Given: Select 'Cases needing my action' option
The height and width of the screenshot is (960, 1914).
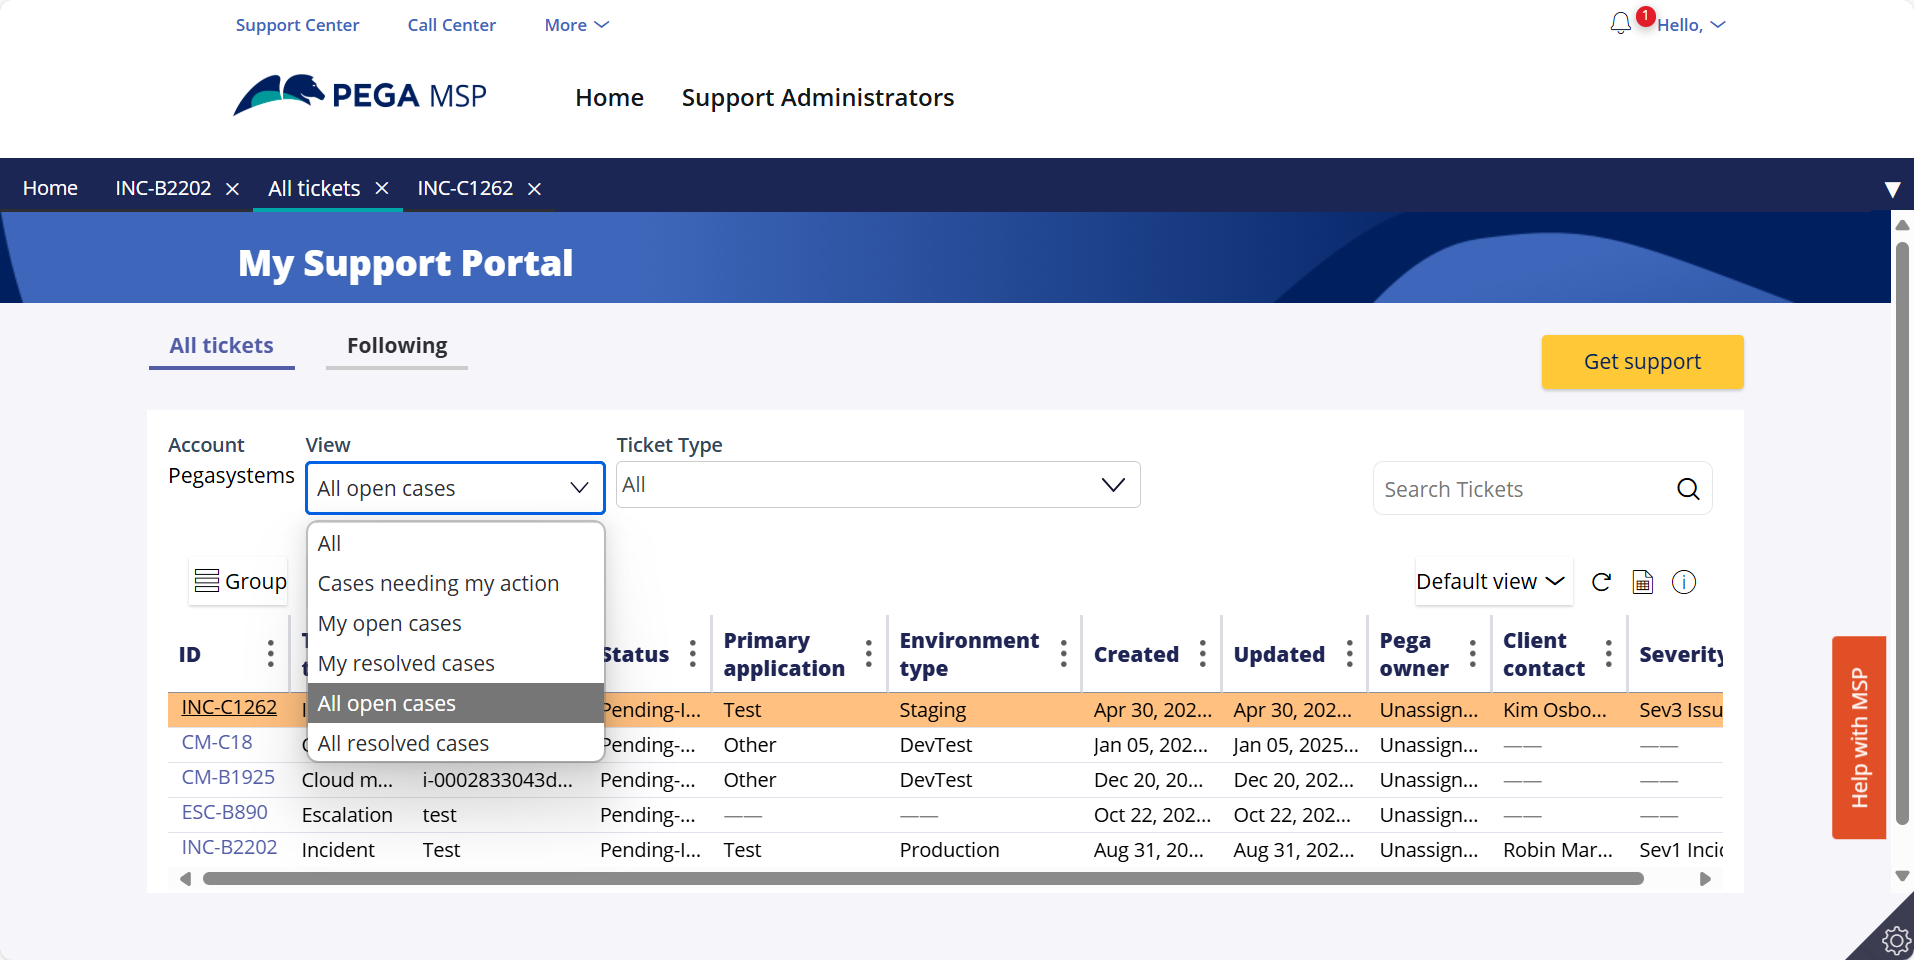Looking at the screenshot, I should [x=438, y=583].
